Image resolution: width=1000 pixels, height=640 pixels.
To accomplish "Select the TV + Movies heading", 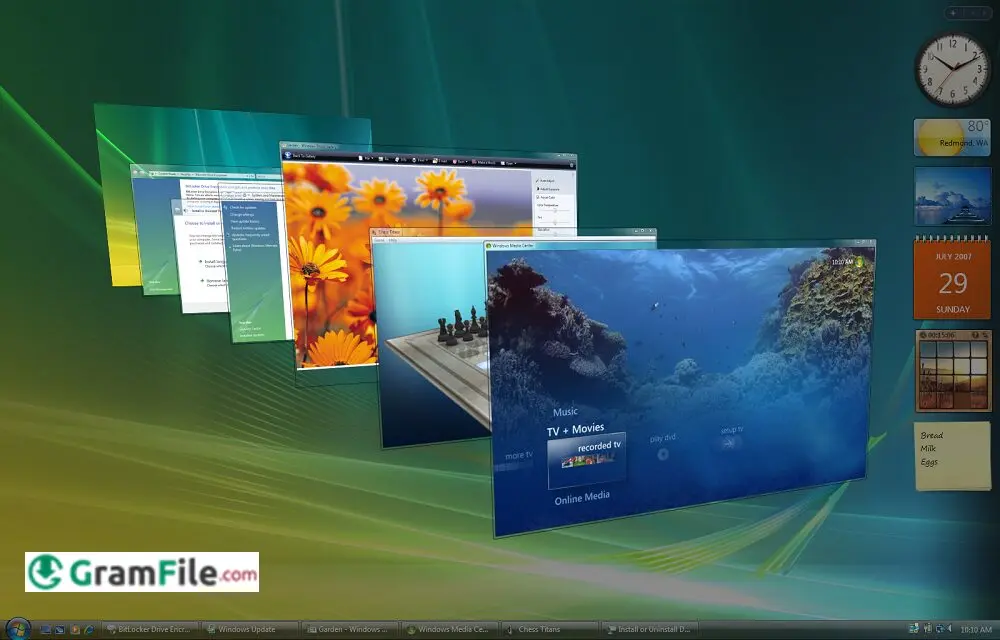I will (x=575, y=429).
